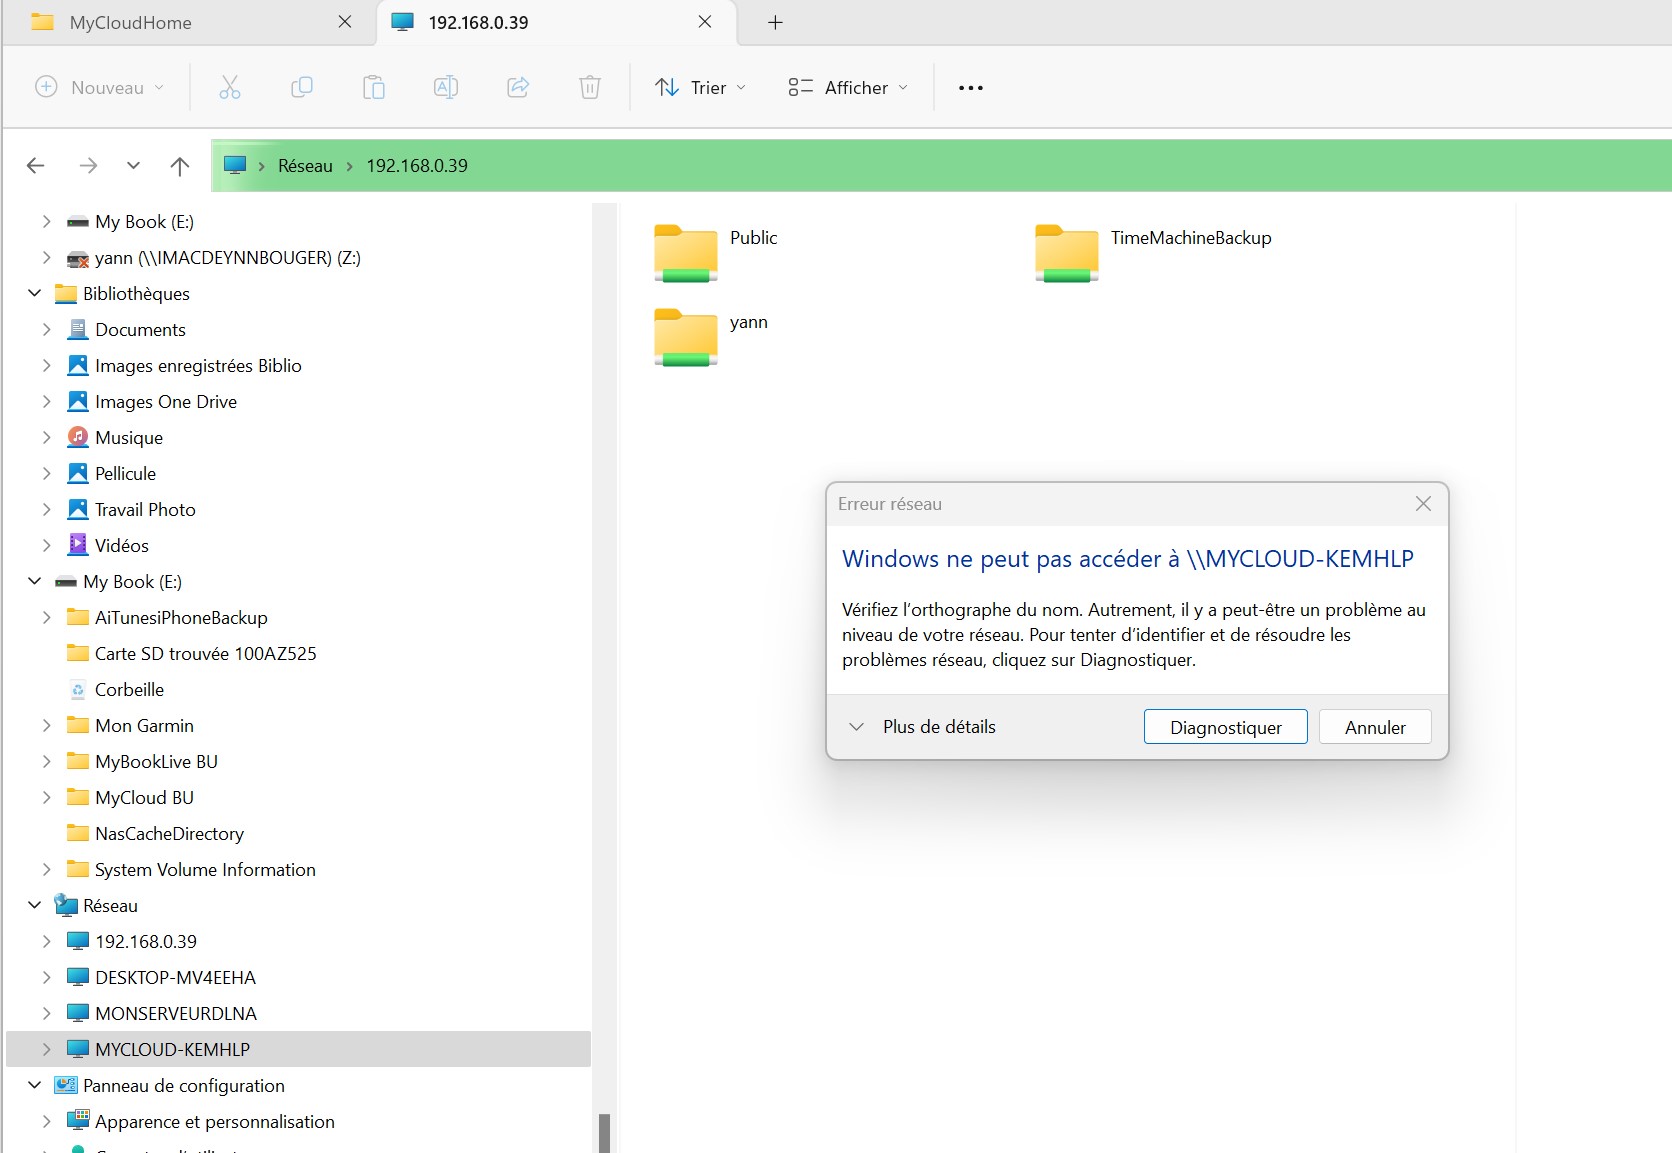Select 192.168.0.39 in network tree
Image resolution: width=1672 pixels, height=1153 pixels.
click(x=146, y=941)
